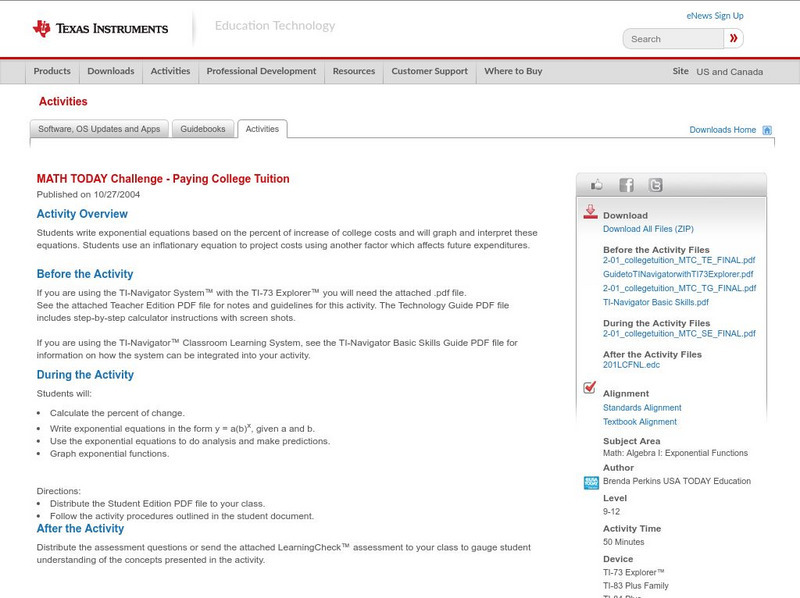Click the Write exponential equations bullet
800x598 pixels.
(182, 428)
